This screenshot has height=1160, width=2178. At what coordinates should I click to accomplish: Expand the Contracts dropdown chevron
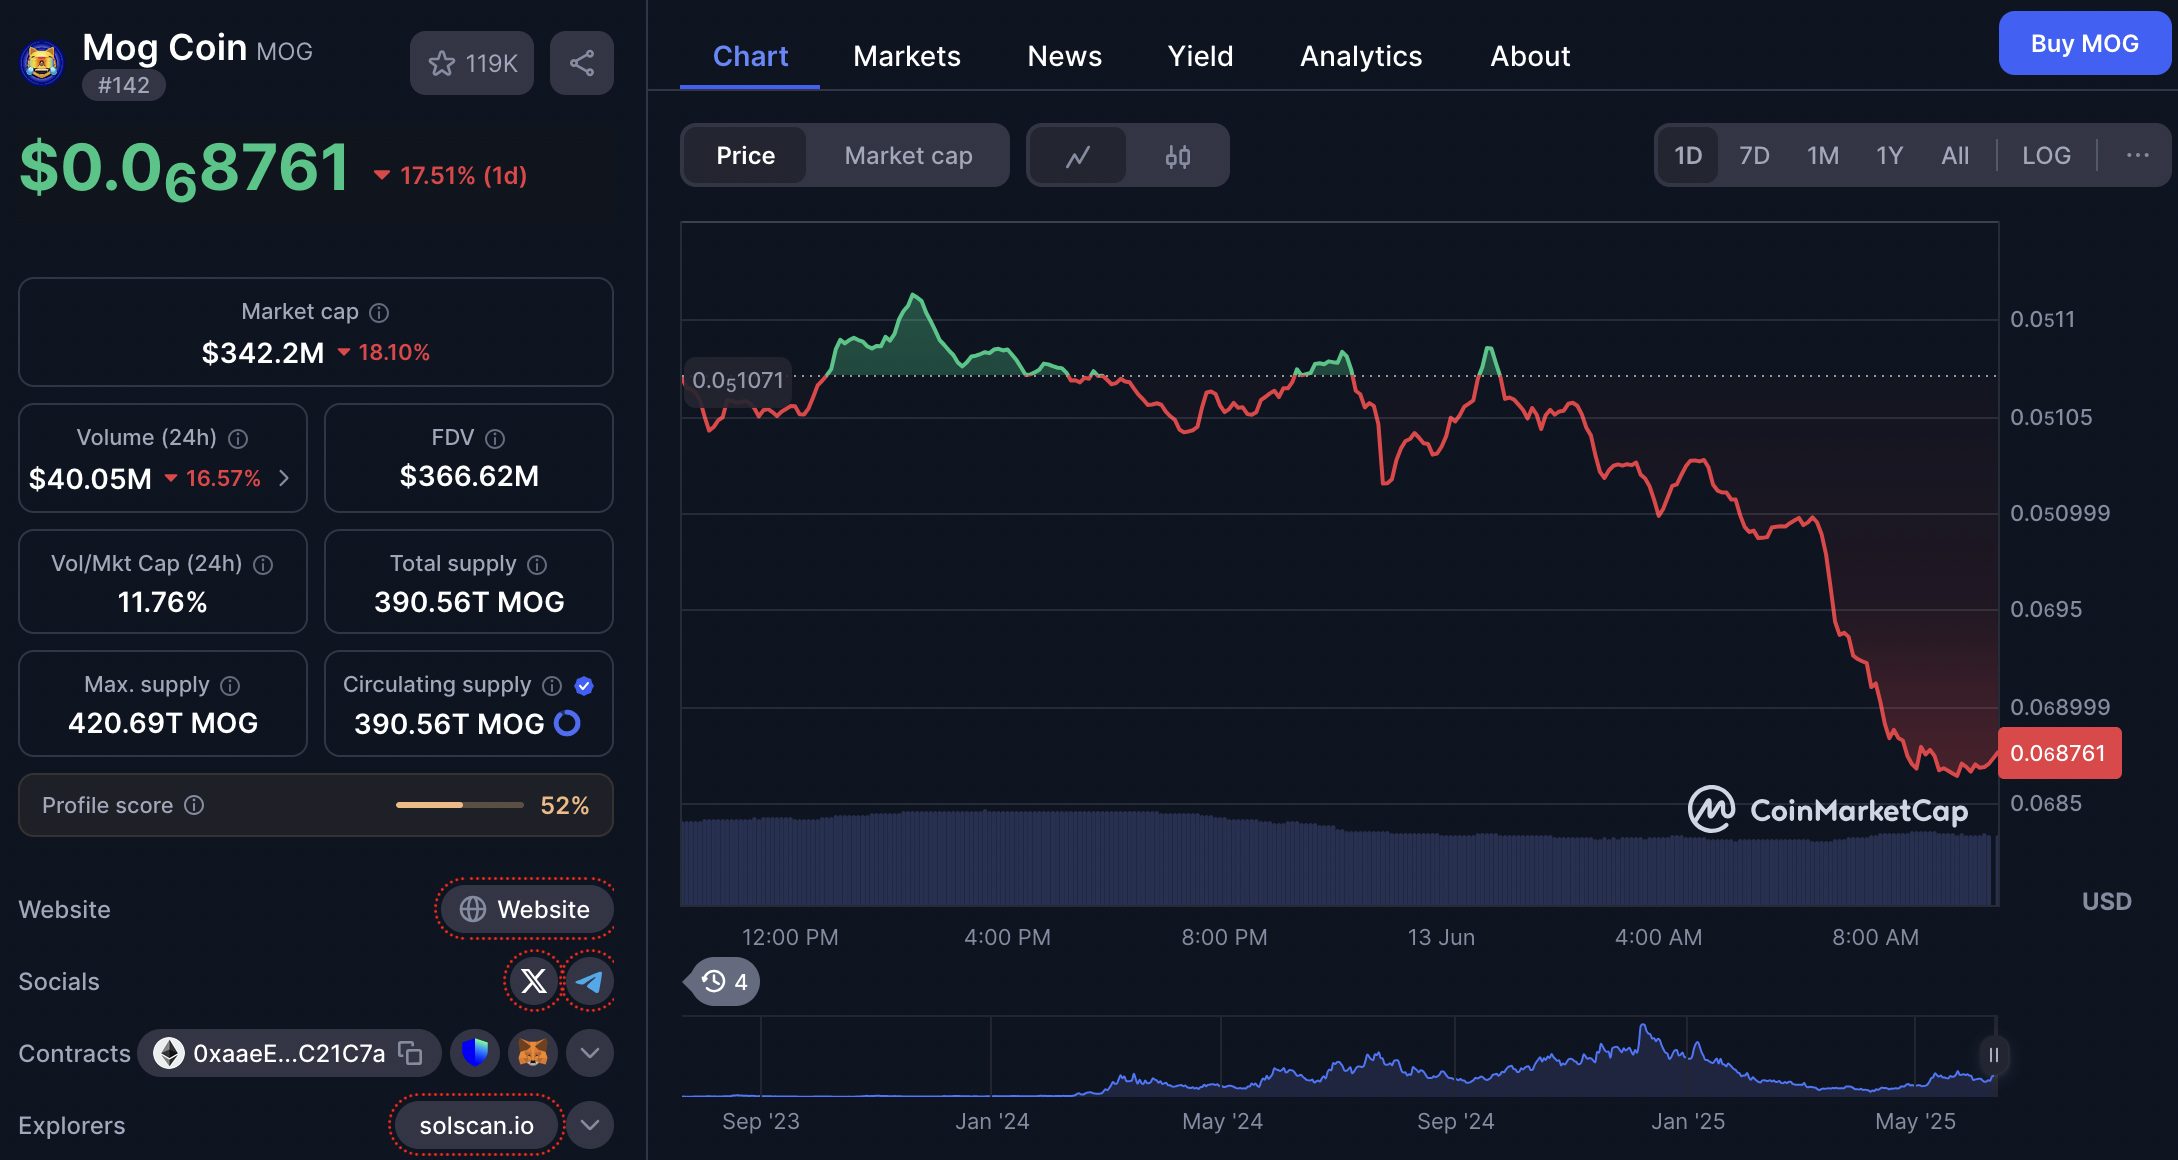[590, 1053]
